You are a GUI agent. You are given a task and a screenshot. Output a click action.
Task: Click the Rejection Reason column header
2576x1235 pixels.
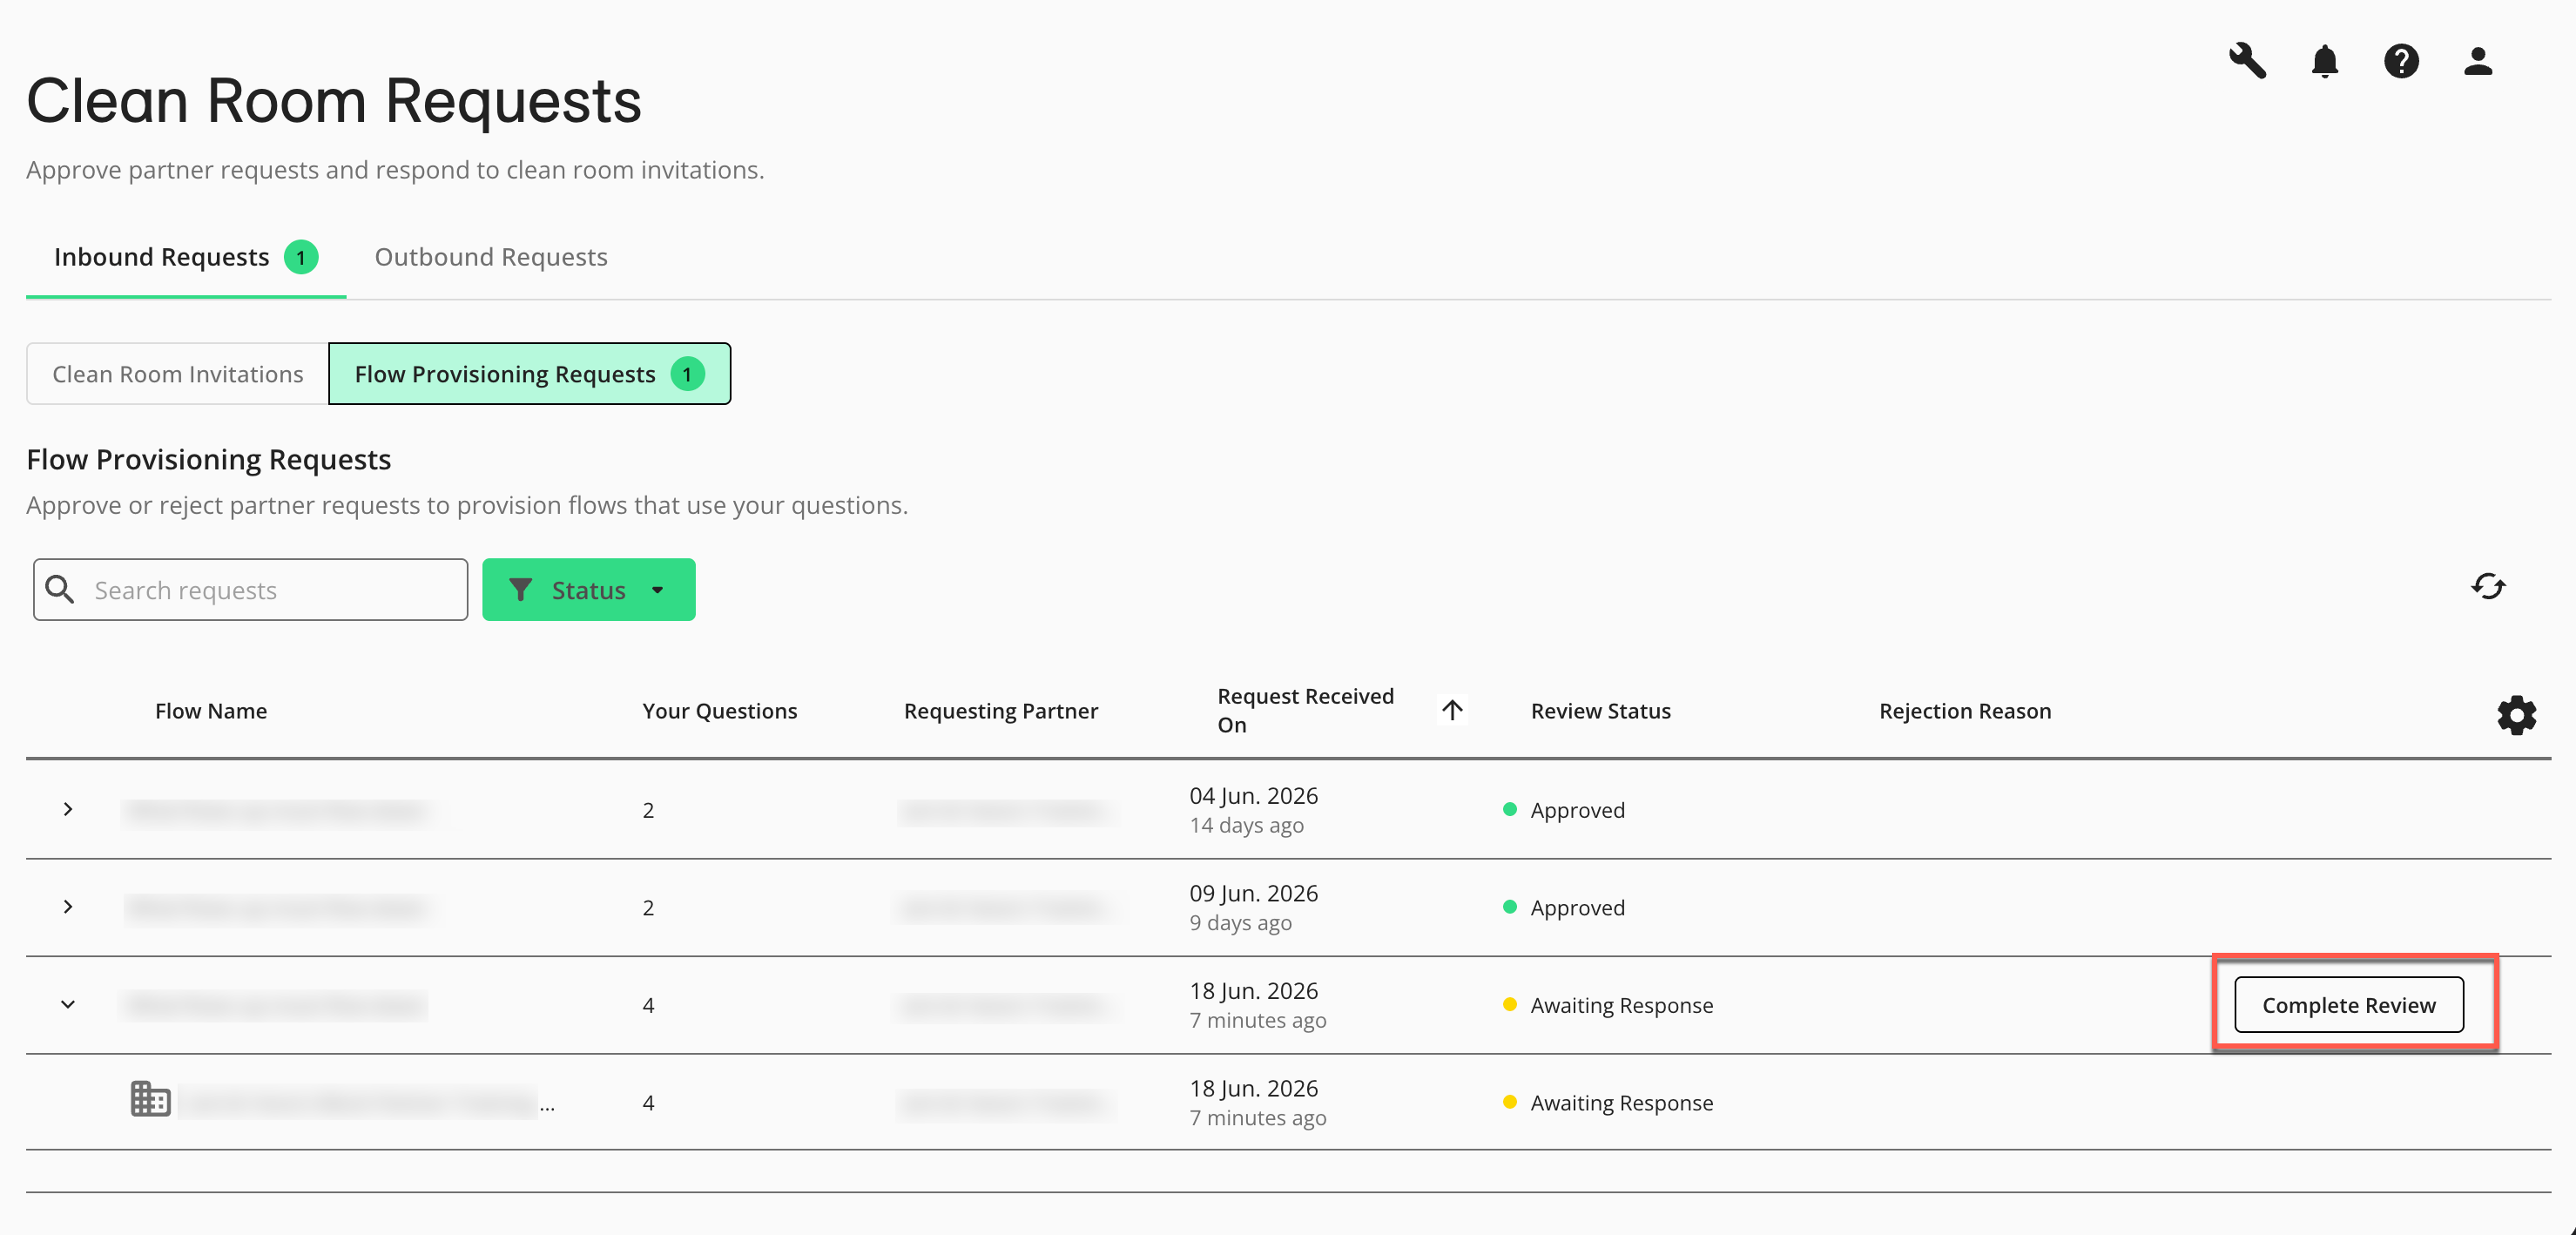pos(1964,711)
